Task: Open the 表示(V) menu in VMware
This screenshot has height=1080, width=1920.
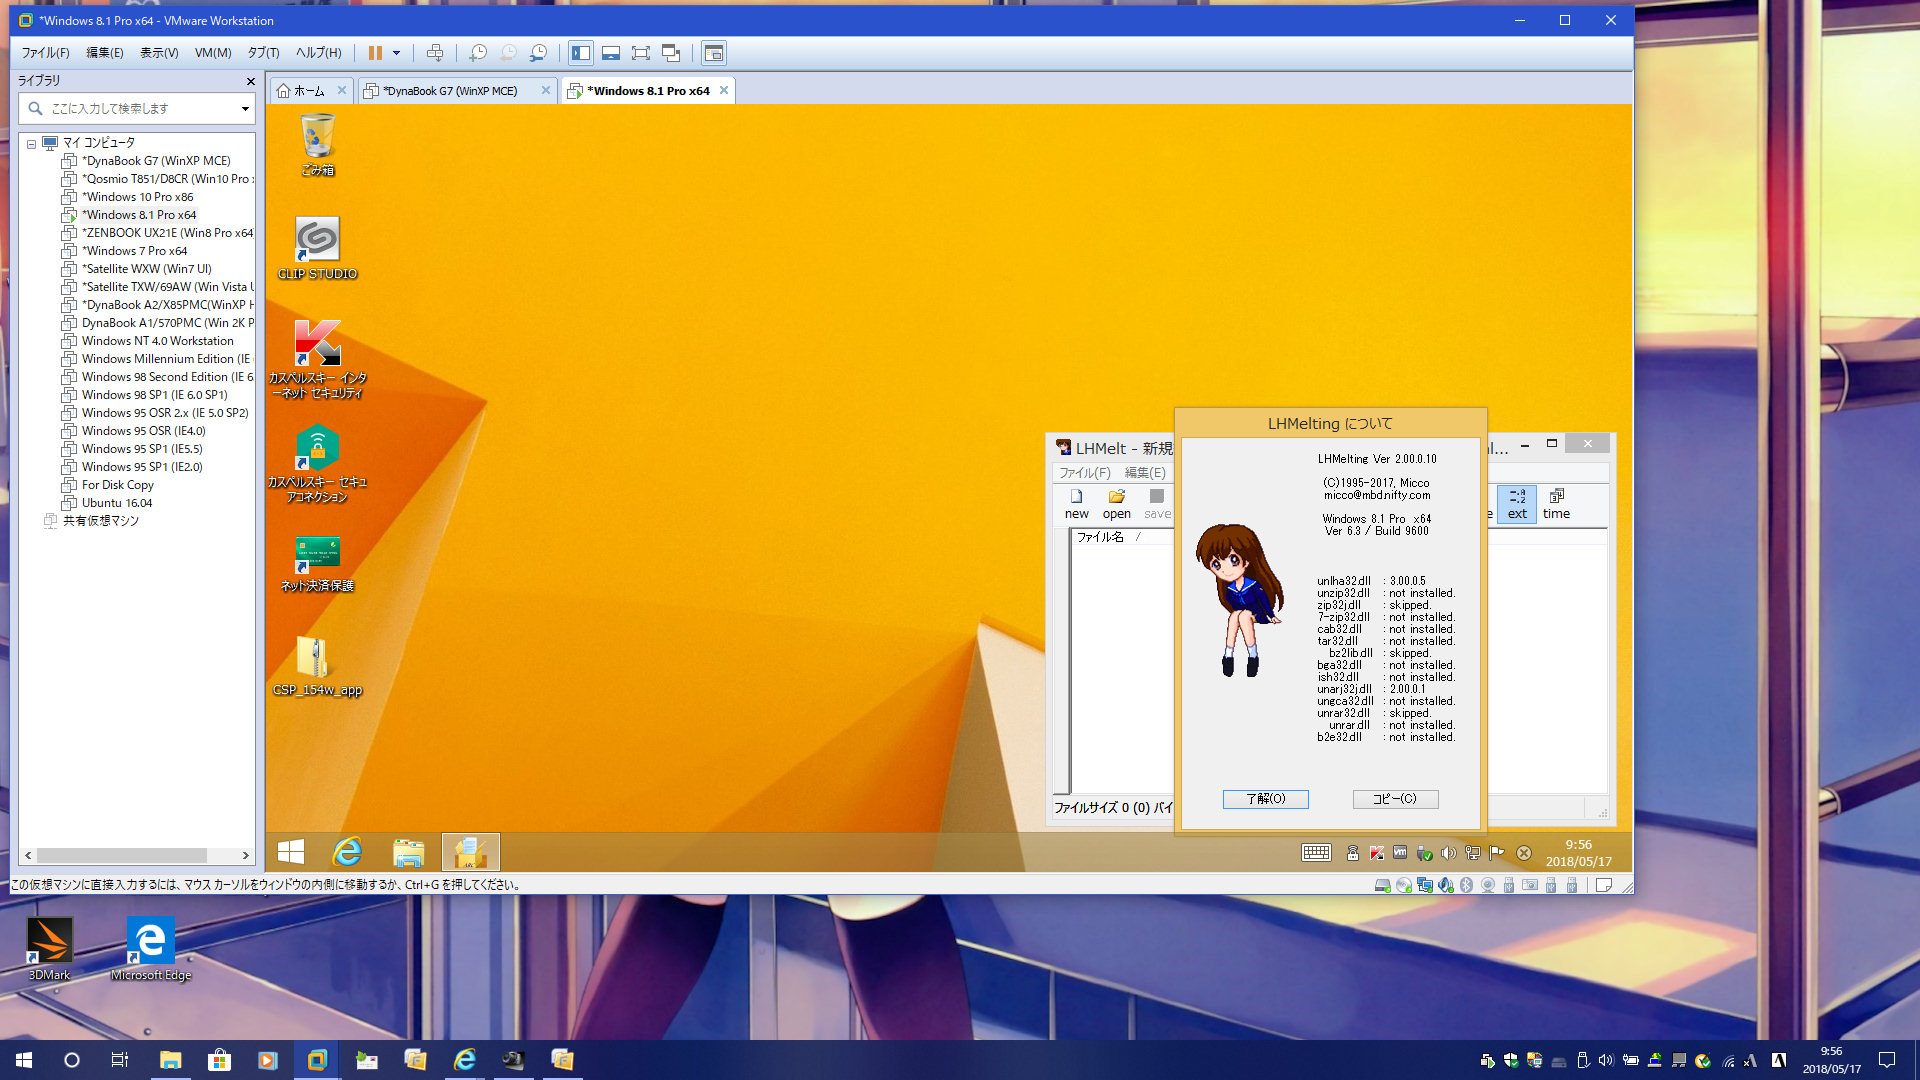Action: pos(158,53)
